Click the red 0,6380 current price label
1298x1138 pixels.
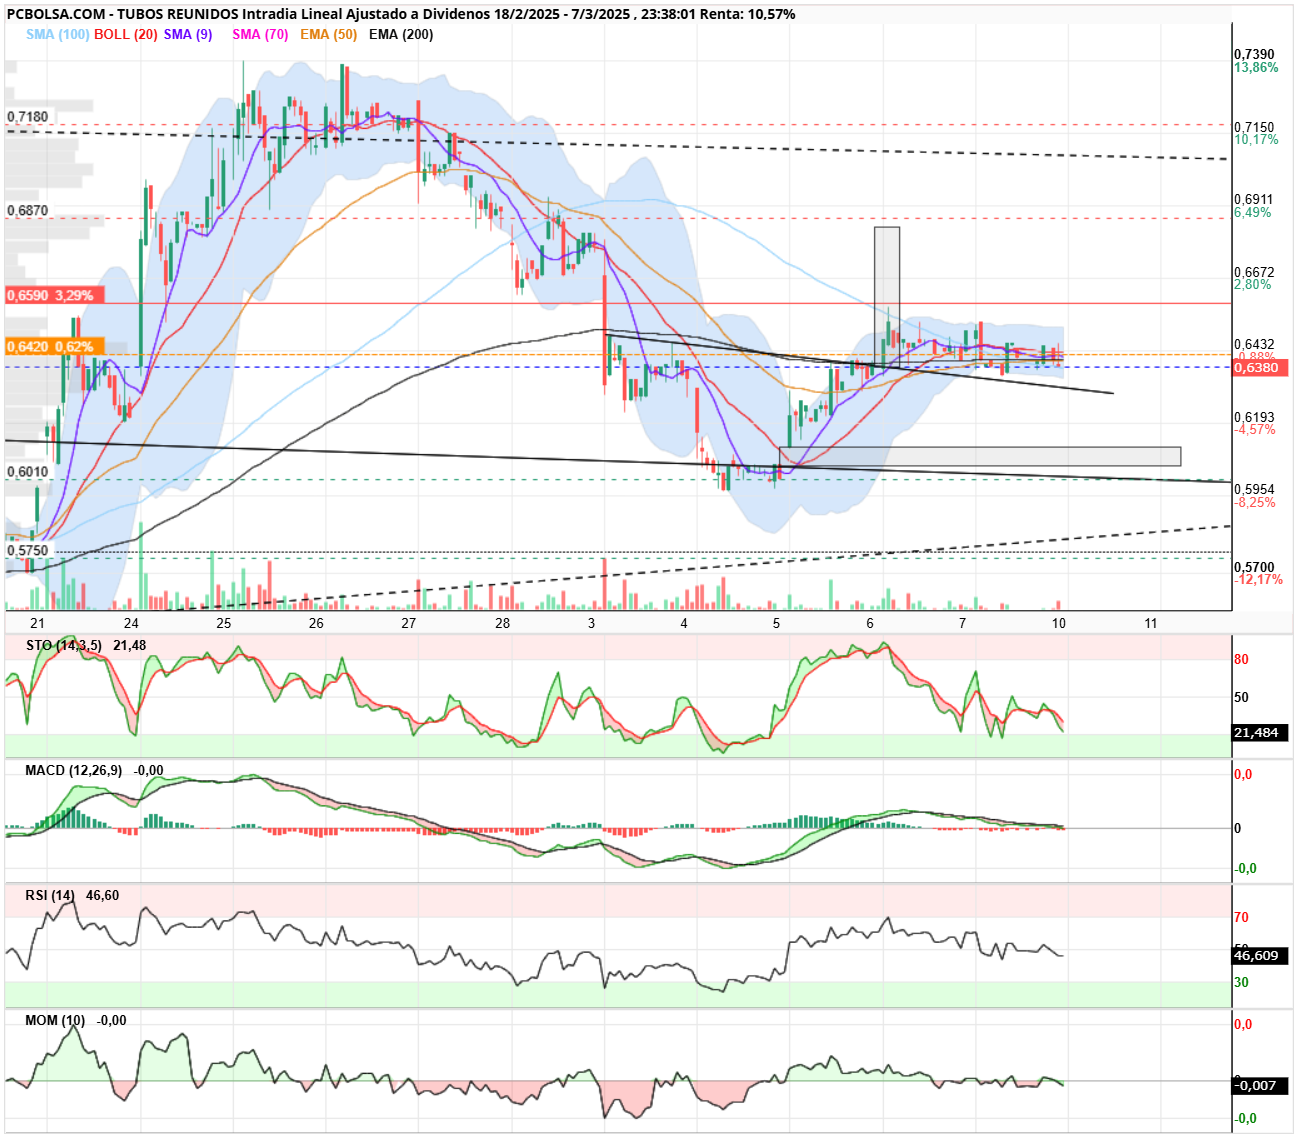pyautogui.click(x=1257, y=368)
